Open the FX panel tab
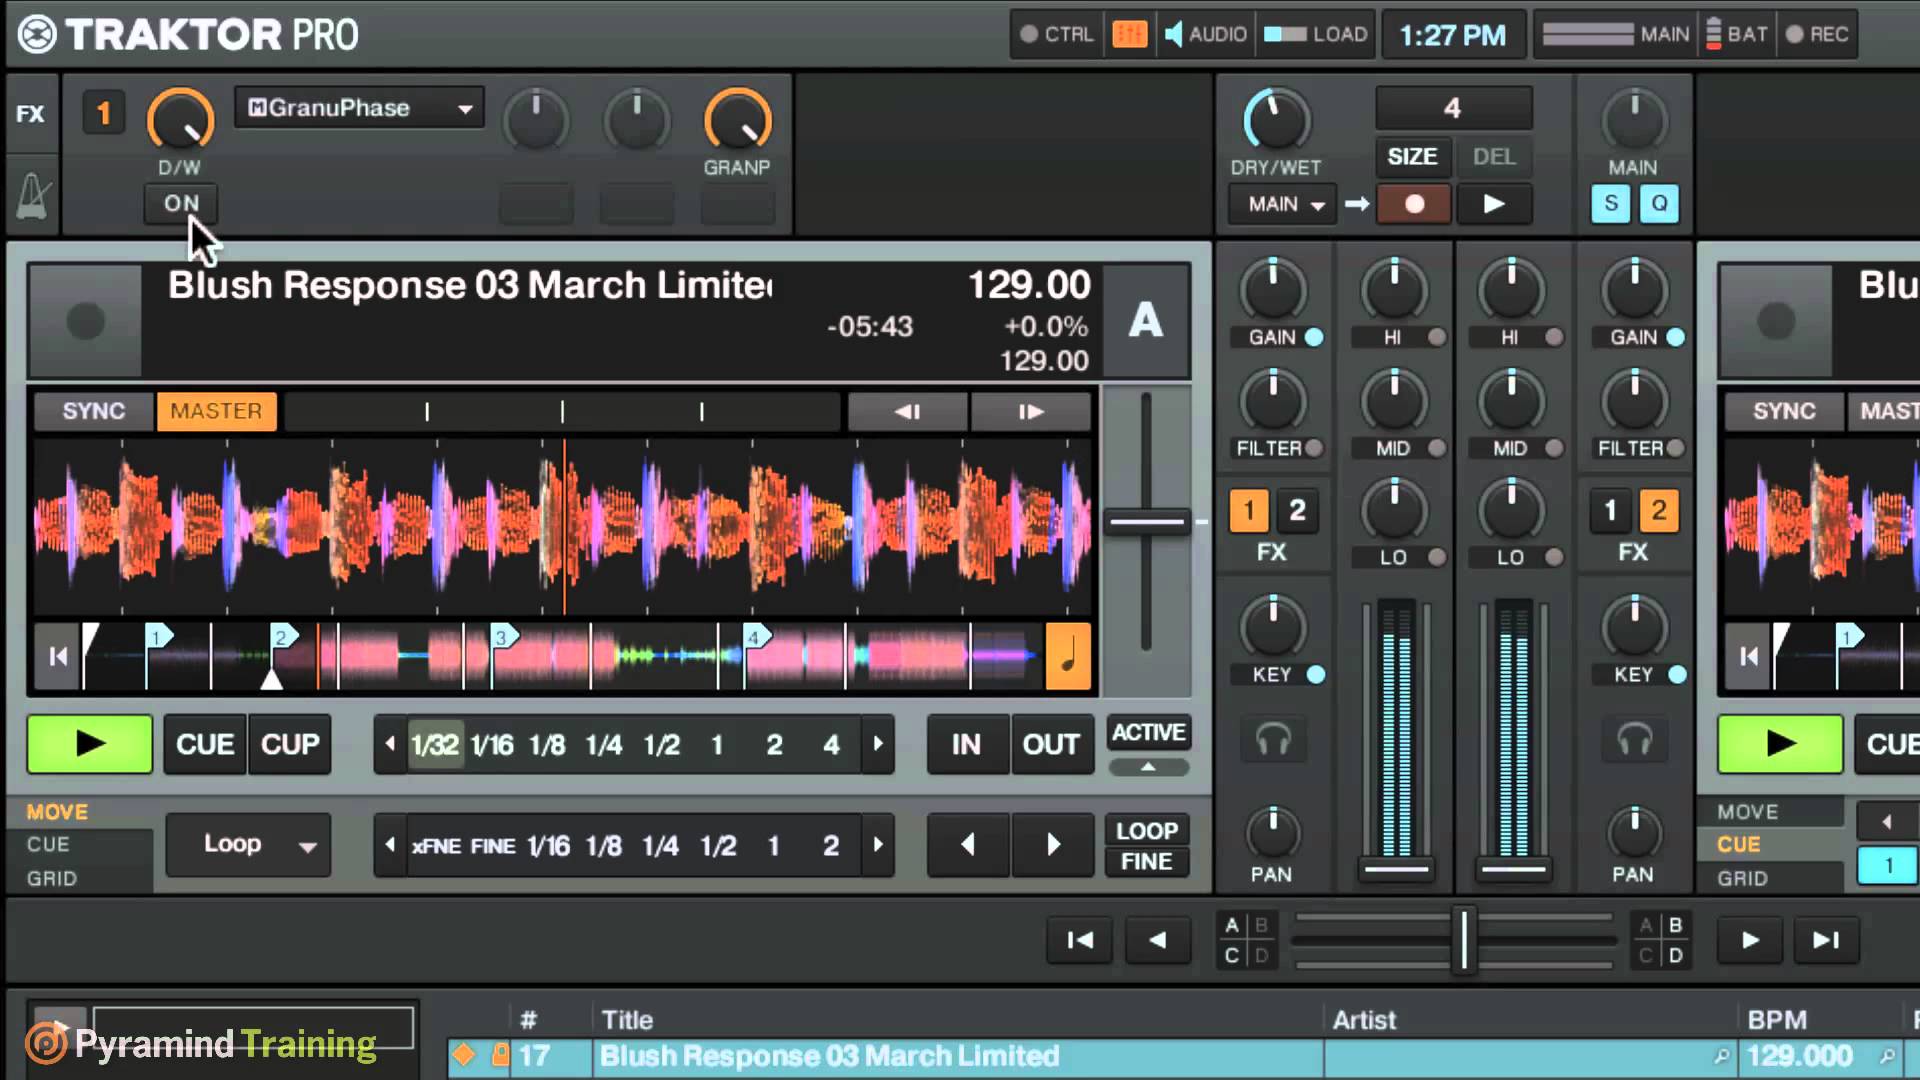Viewport: 1920px width, 1080px height. click(x=31, y=114)
